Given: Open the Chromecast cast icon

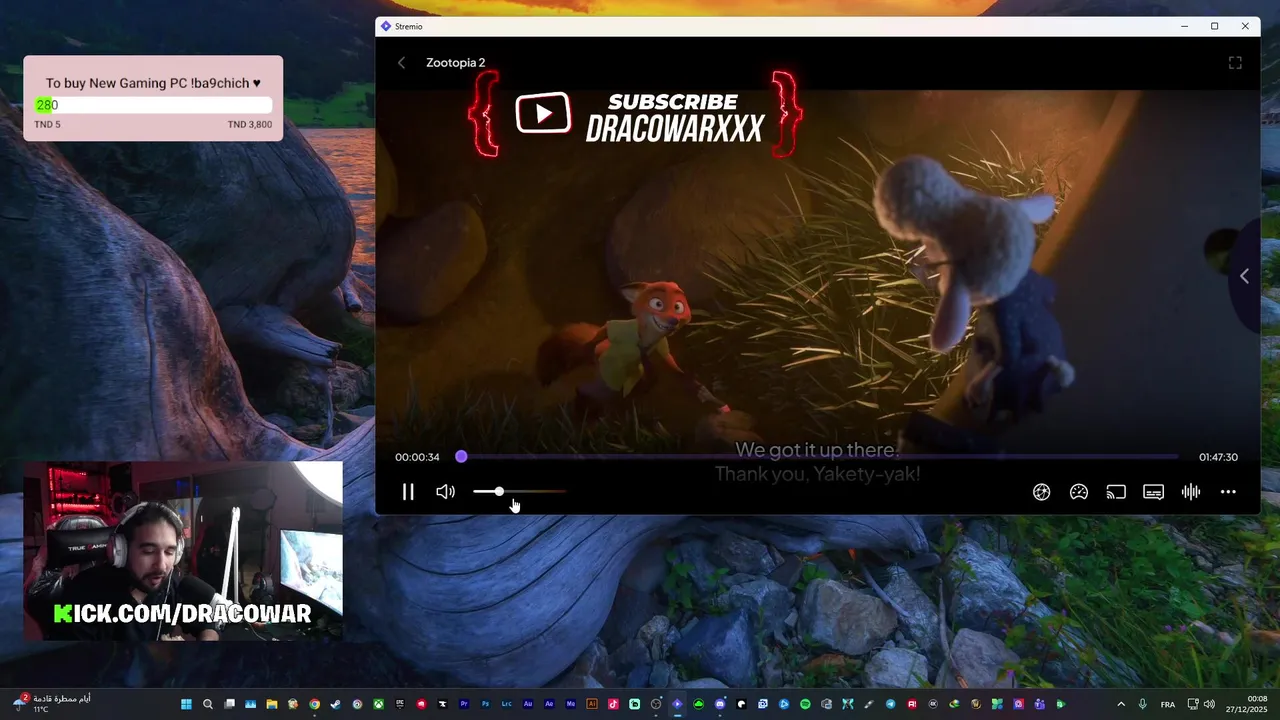Looking at the screenshot, I should 1116,492.
